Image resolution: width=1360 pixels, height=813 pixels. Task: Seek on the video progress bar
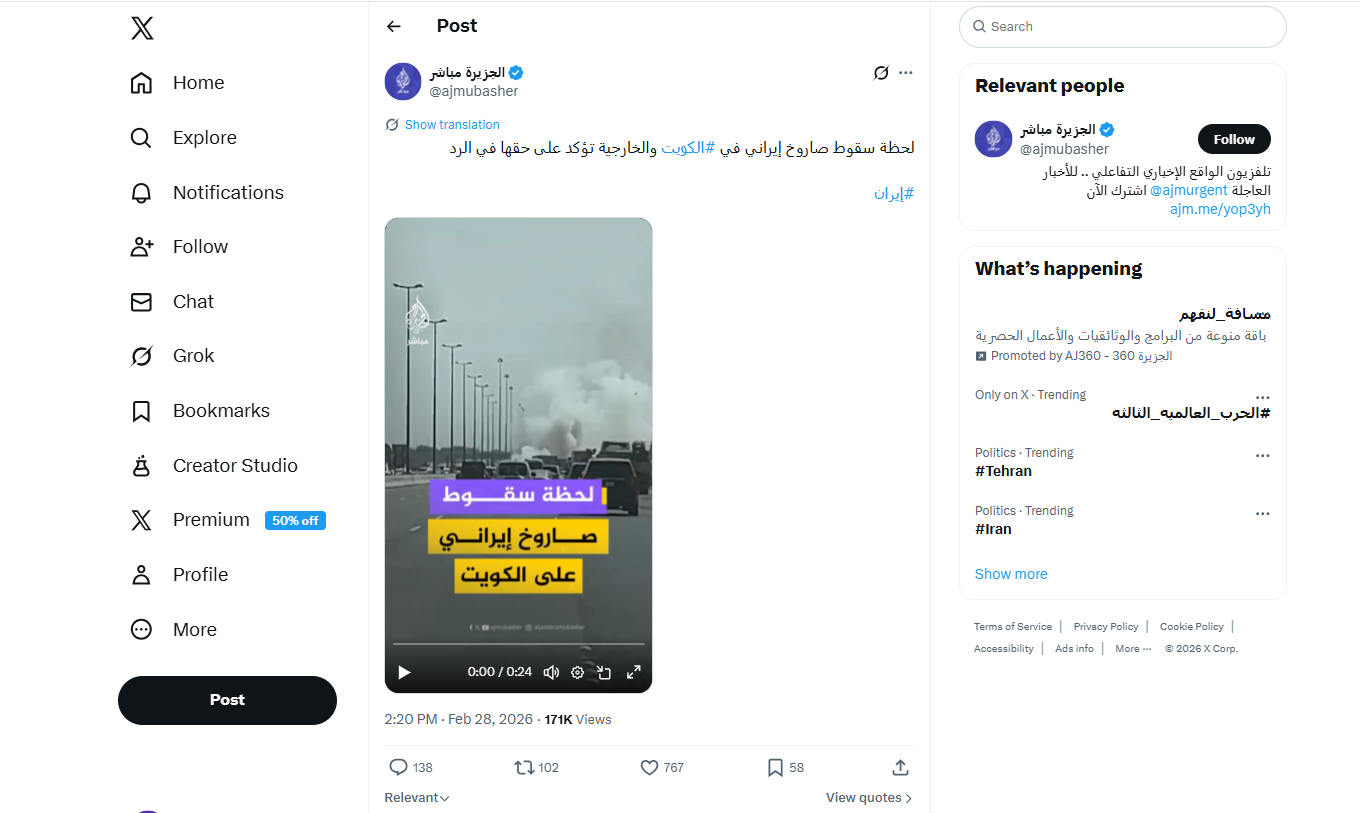tap(518, 644)
